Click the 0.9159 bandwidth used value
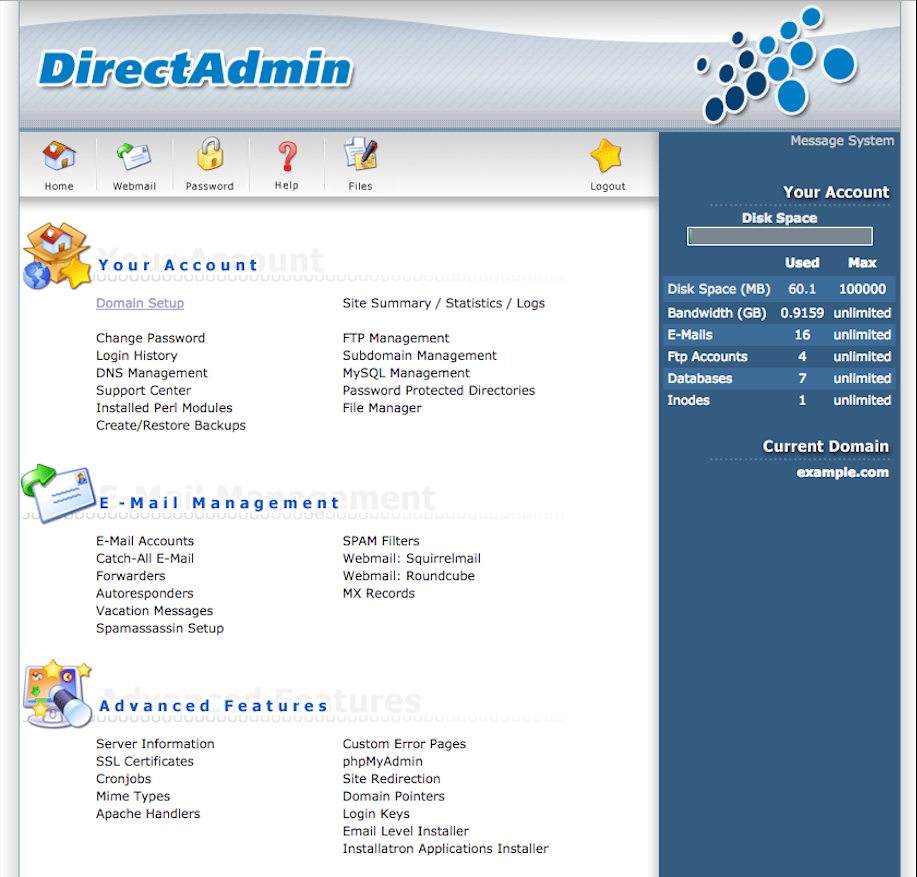The width and height of the screenshot is (917, 877). point(802,313)
